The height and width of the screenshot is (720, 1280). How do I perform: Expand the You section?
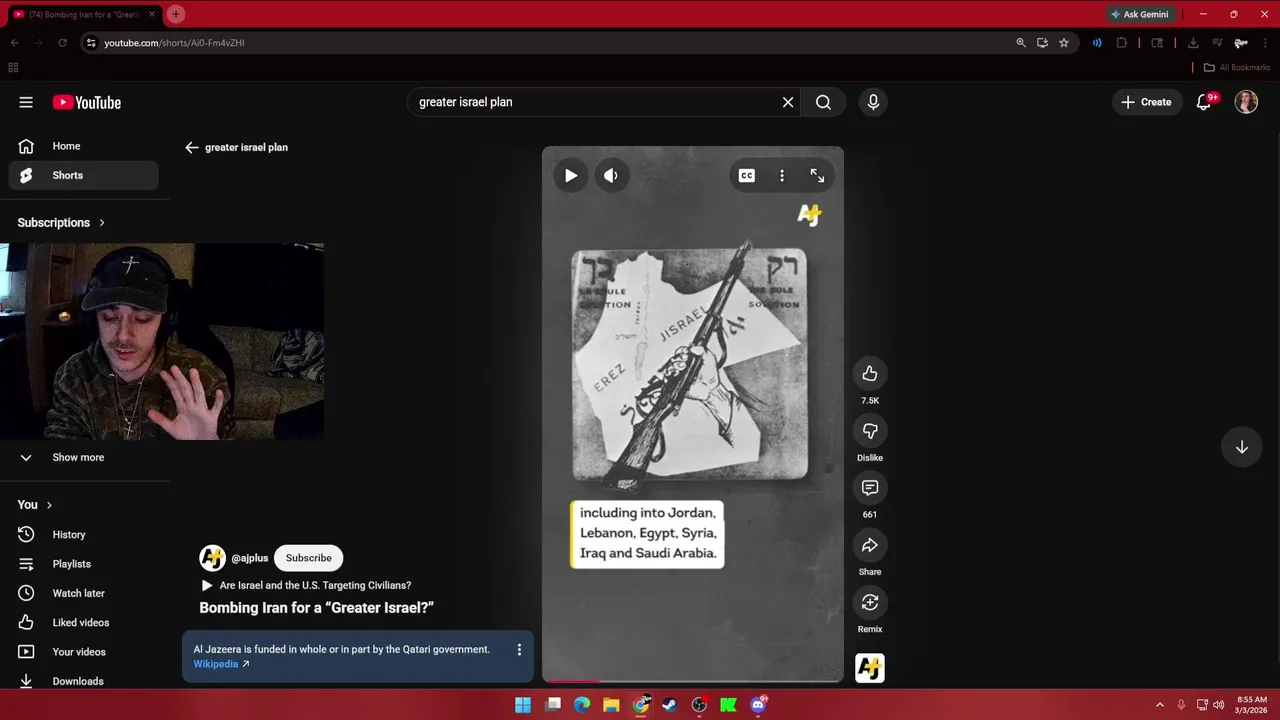coord(35,505)
